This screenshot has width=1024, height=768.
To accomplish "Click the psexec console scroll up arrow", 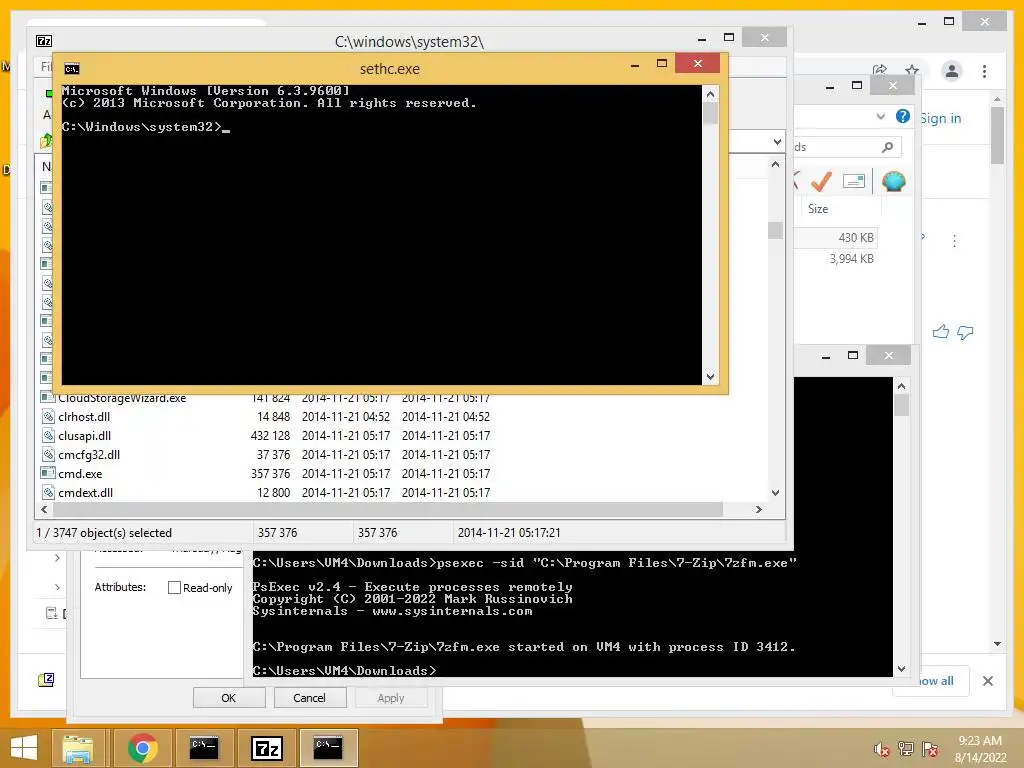I will click(901, 386).
